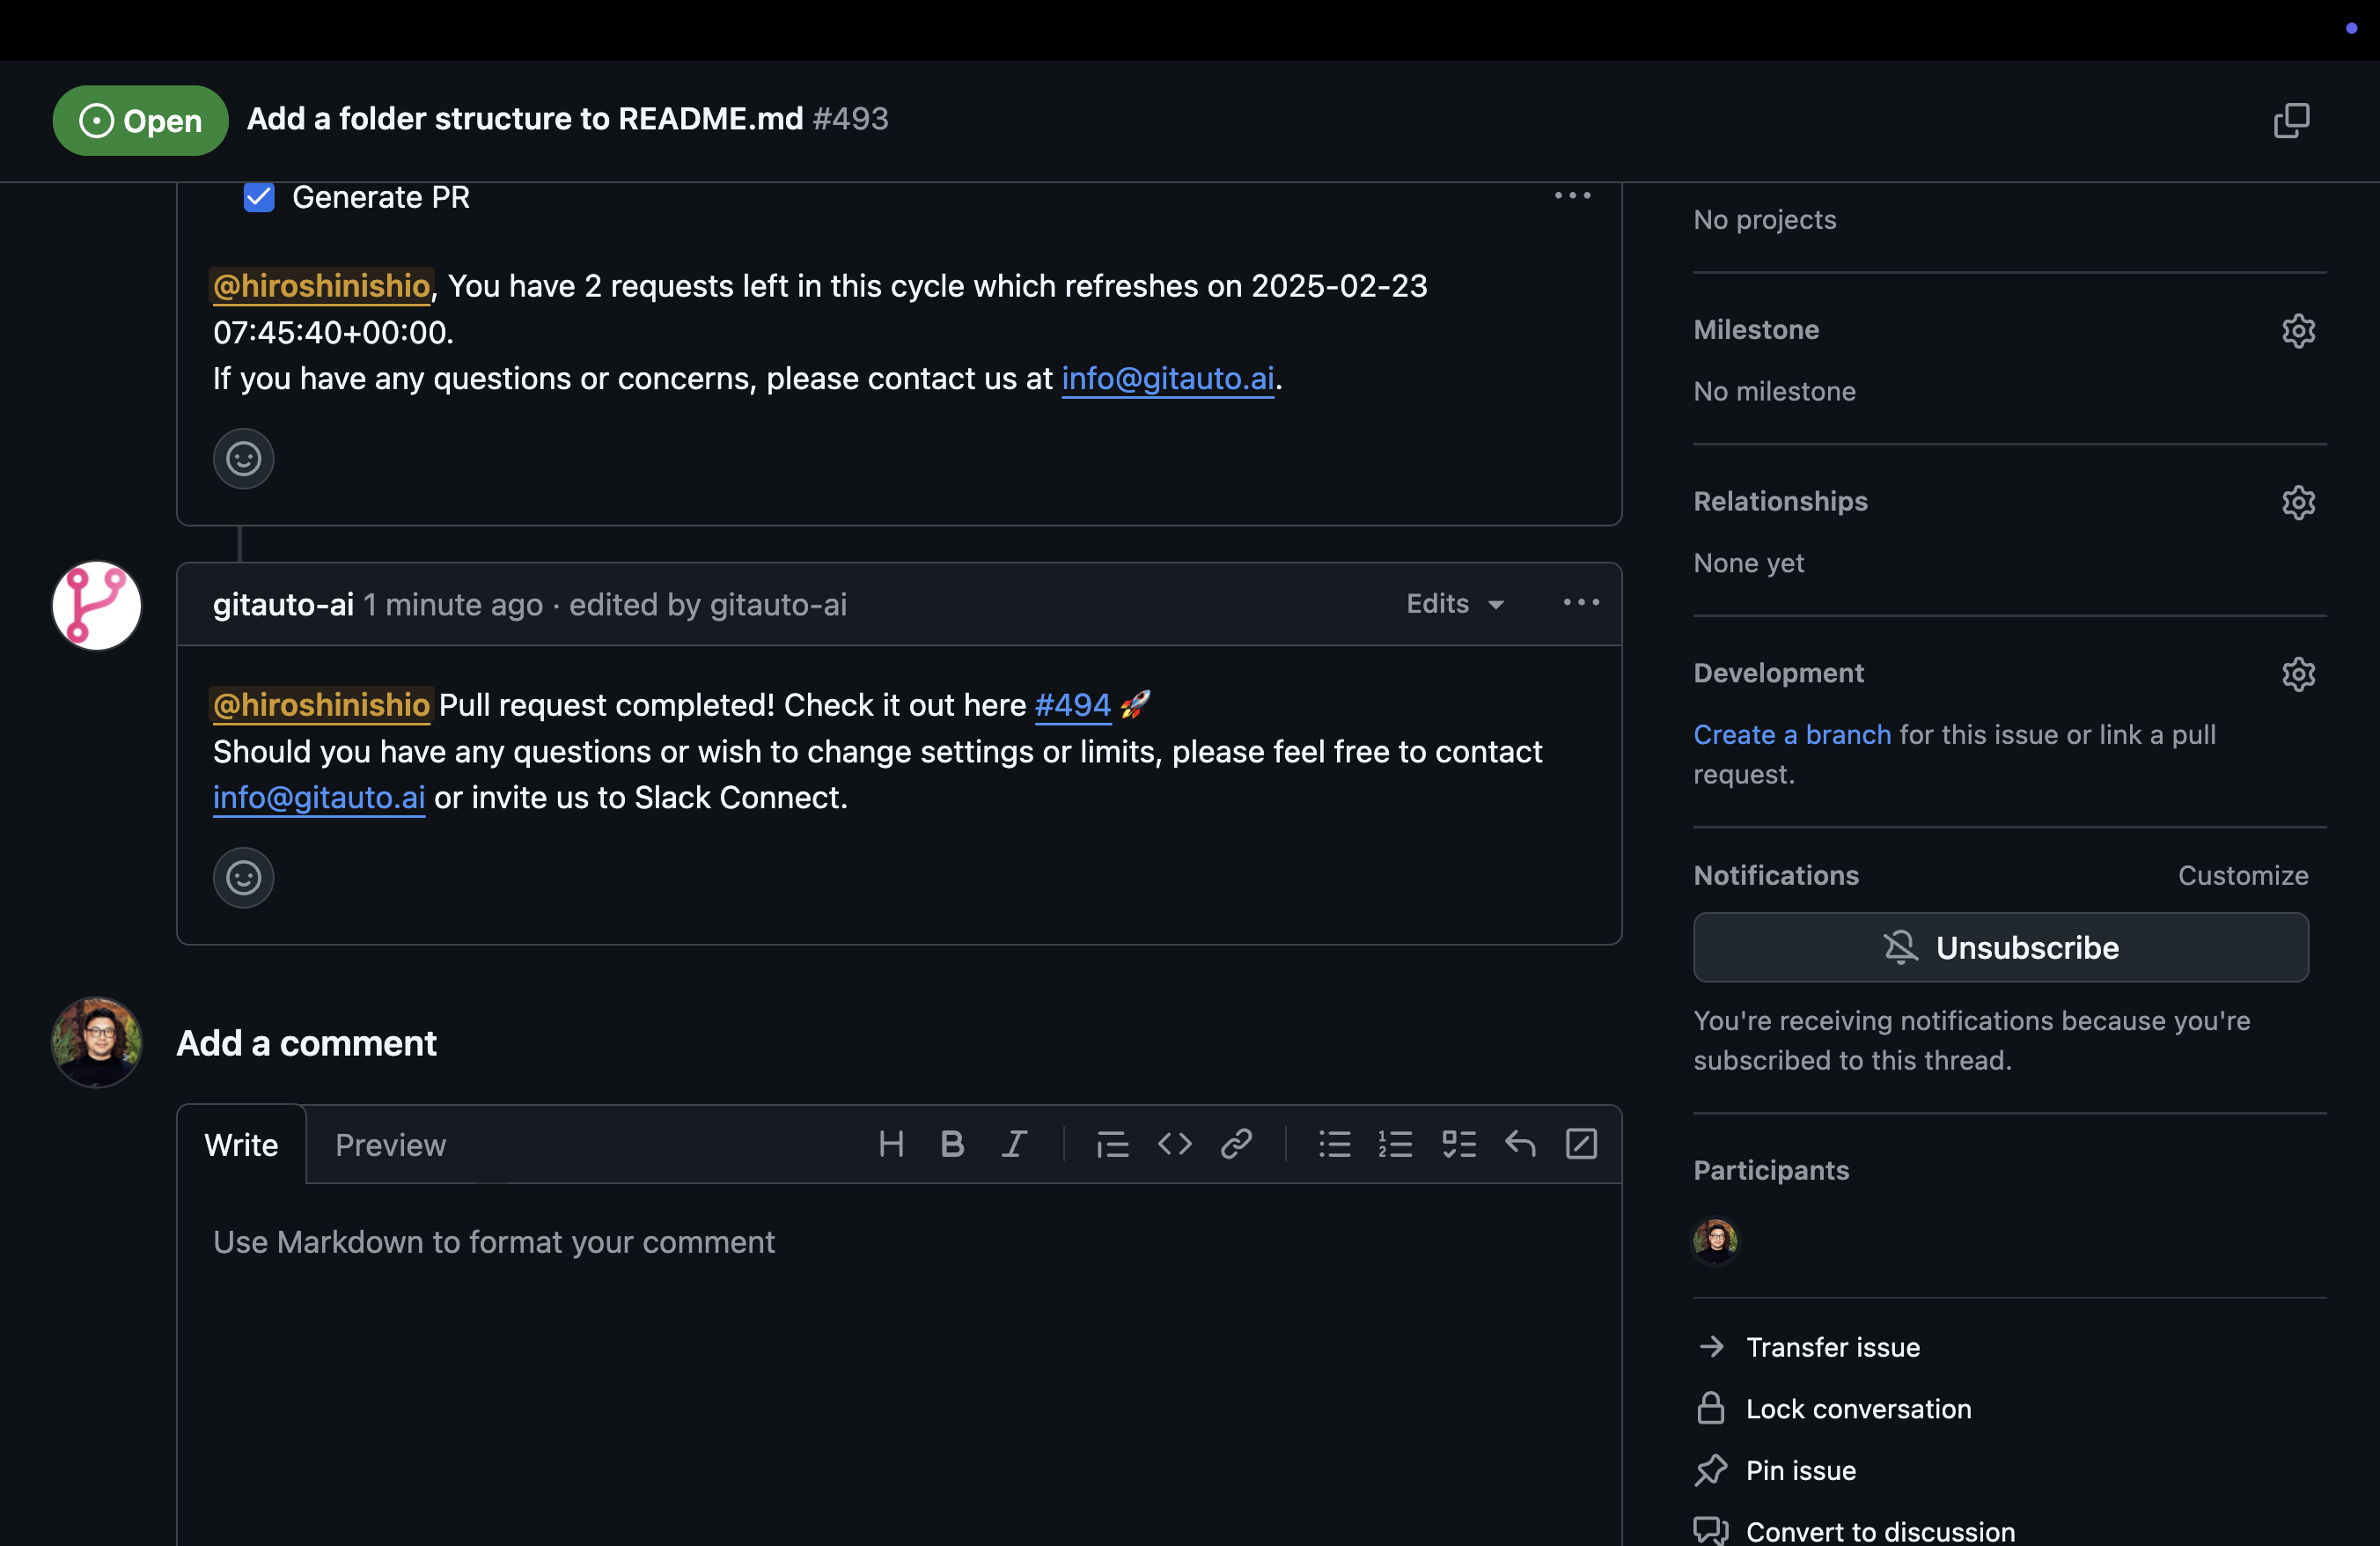Click the unordered list icon
Image resolution: width=2380 pixels, height=1546 pixels.
(1334, 1144)
